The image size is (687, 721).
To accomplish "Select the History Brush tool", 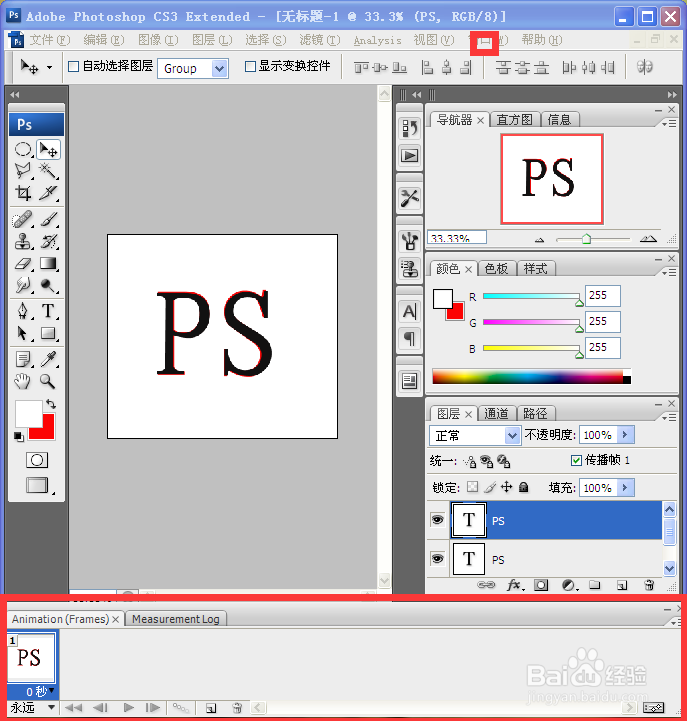I will pyautogui.click(x=48, y=241).
